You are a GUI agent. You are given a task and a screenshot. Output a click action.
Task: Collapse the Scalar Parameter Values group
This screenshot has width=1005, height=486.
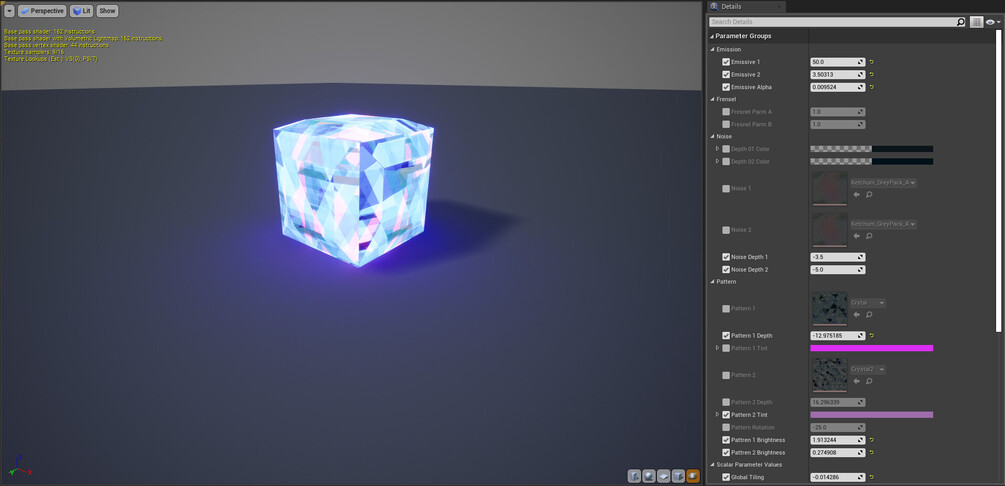[712, 465]
